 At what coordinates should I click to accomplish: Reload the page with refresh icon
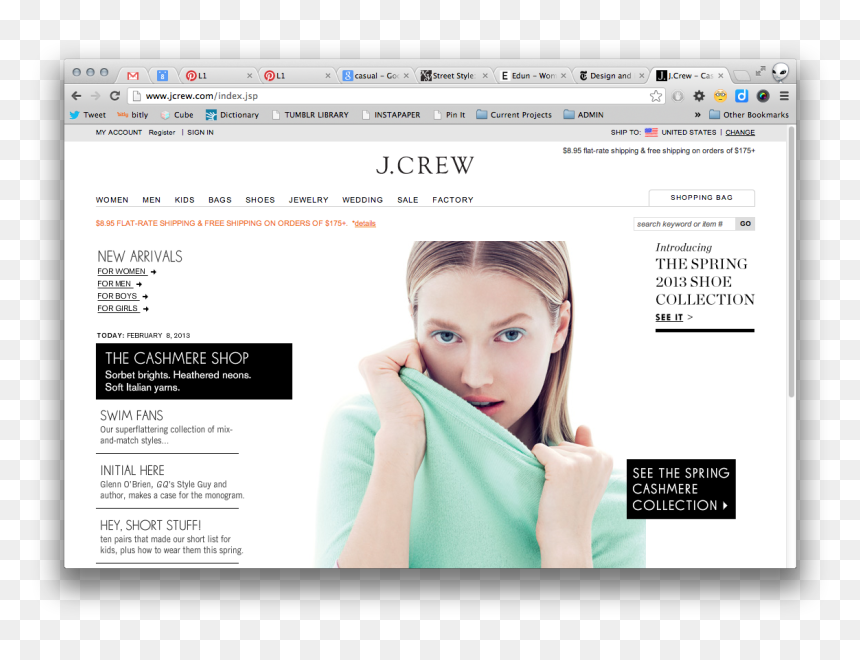(x=115, y=96)
